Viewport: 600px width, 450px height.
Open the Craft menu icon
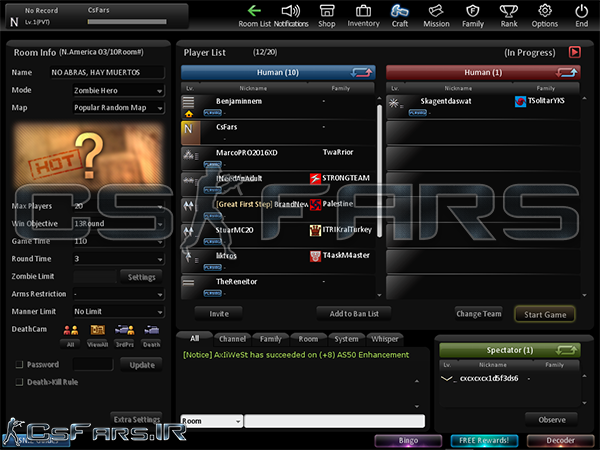click(x=400, y=15)
